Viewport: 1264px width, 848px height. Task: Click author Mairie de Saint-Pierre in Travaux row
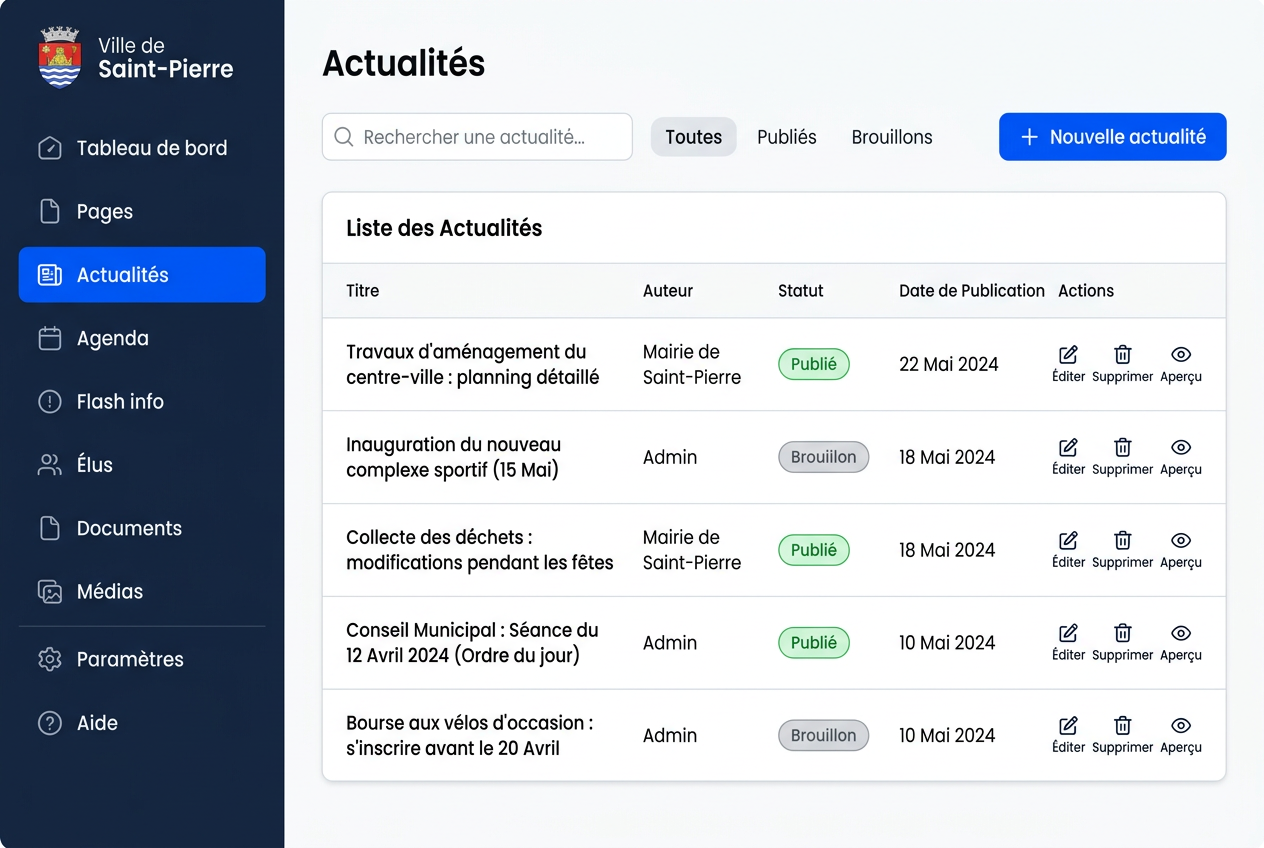pos(692,364)
